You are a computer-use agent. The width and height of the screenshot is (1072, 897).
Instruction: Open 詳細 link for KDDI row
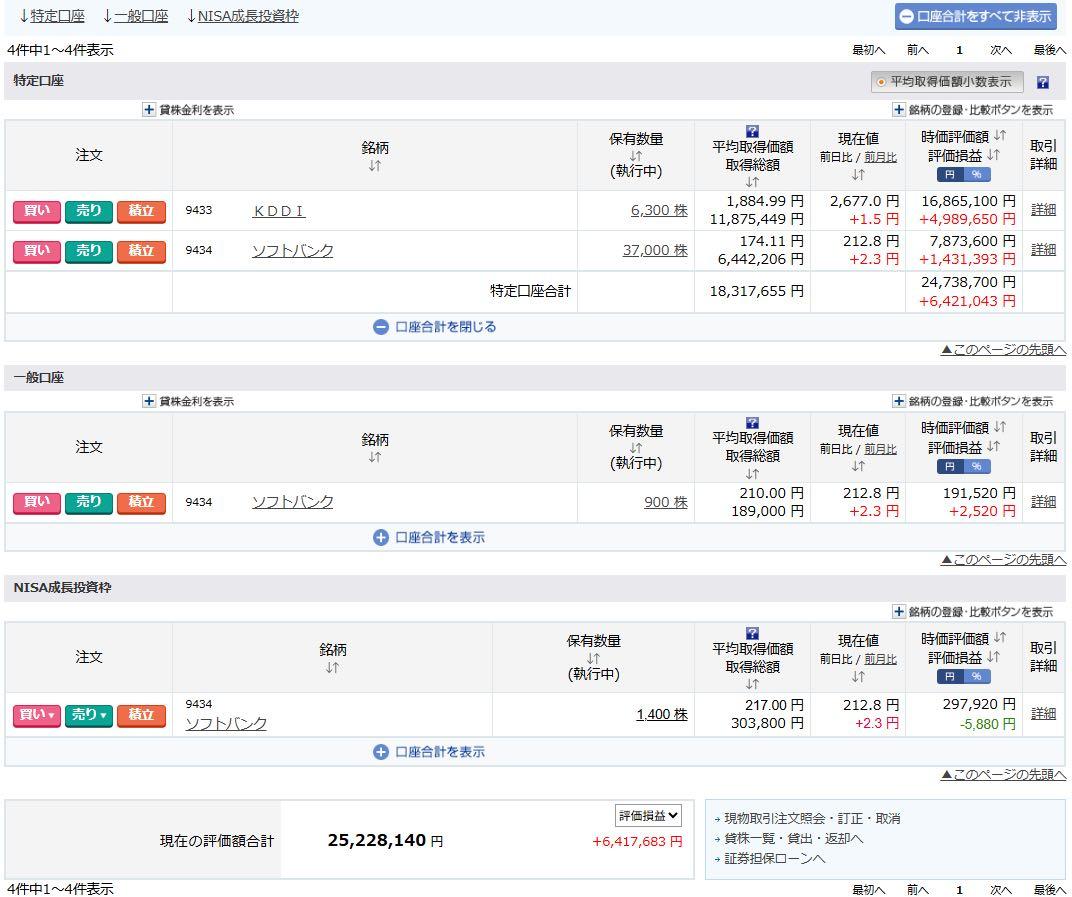click(x=1043, y=210)
